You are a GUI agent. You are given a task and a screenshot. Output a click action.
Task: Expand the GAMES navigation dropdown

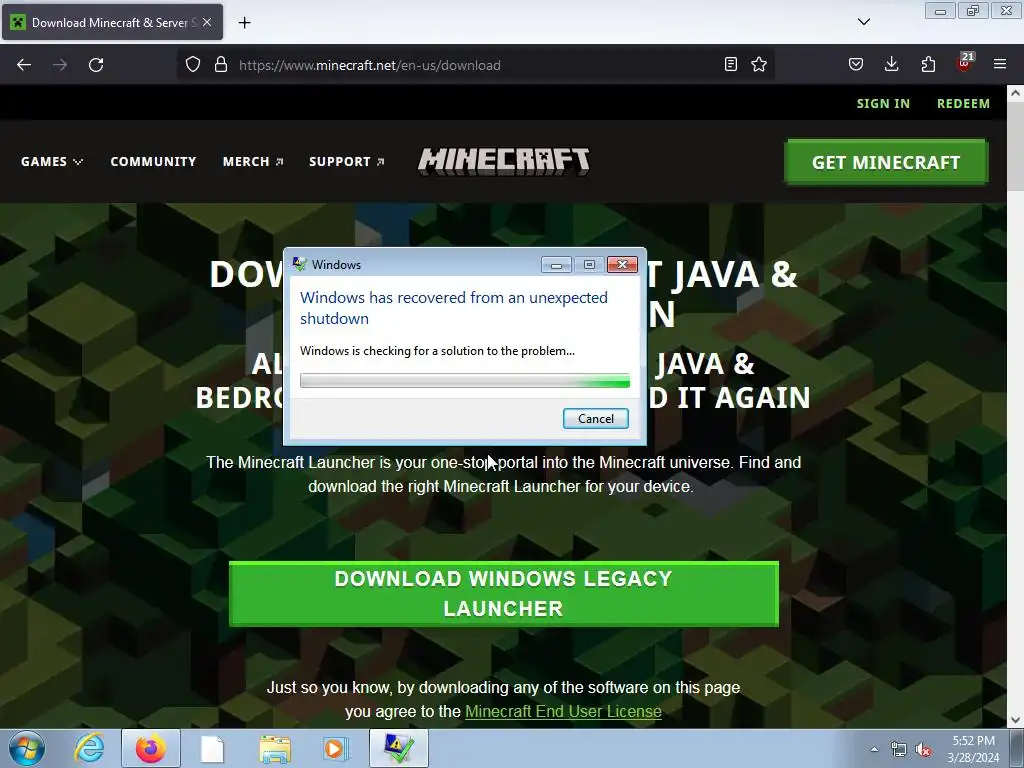point(52,161)
